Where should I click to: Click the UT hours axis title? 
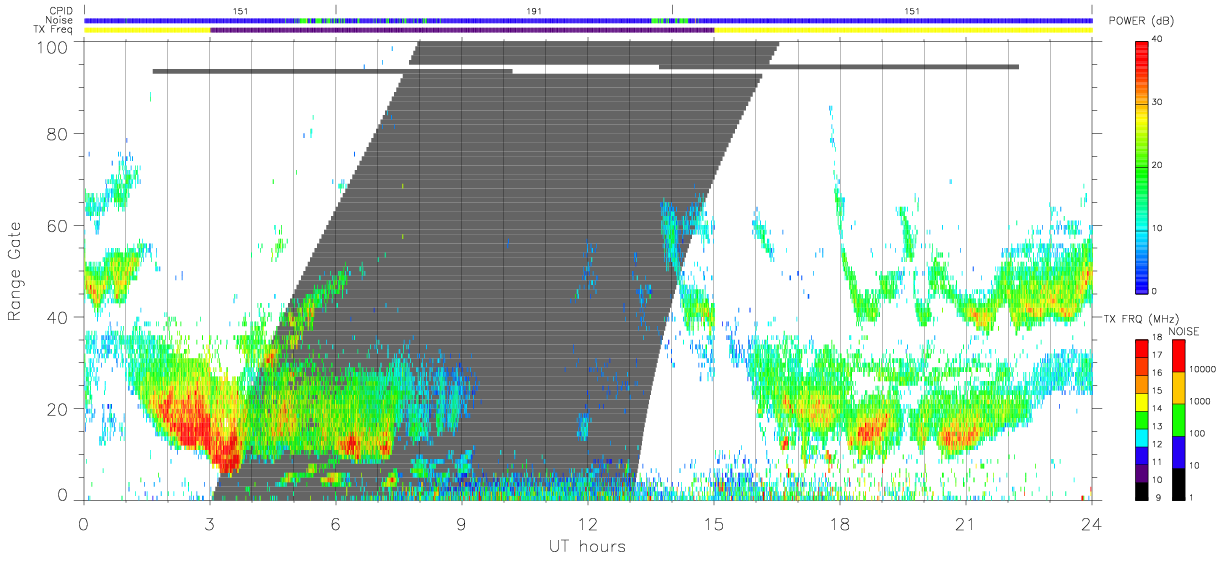(x=586, y=546)
